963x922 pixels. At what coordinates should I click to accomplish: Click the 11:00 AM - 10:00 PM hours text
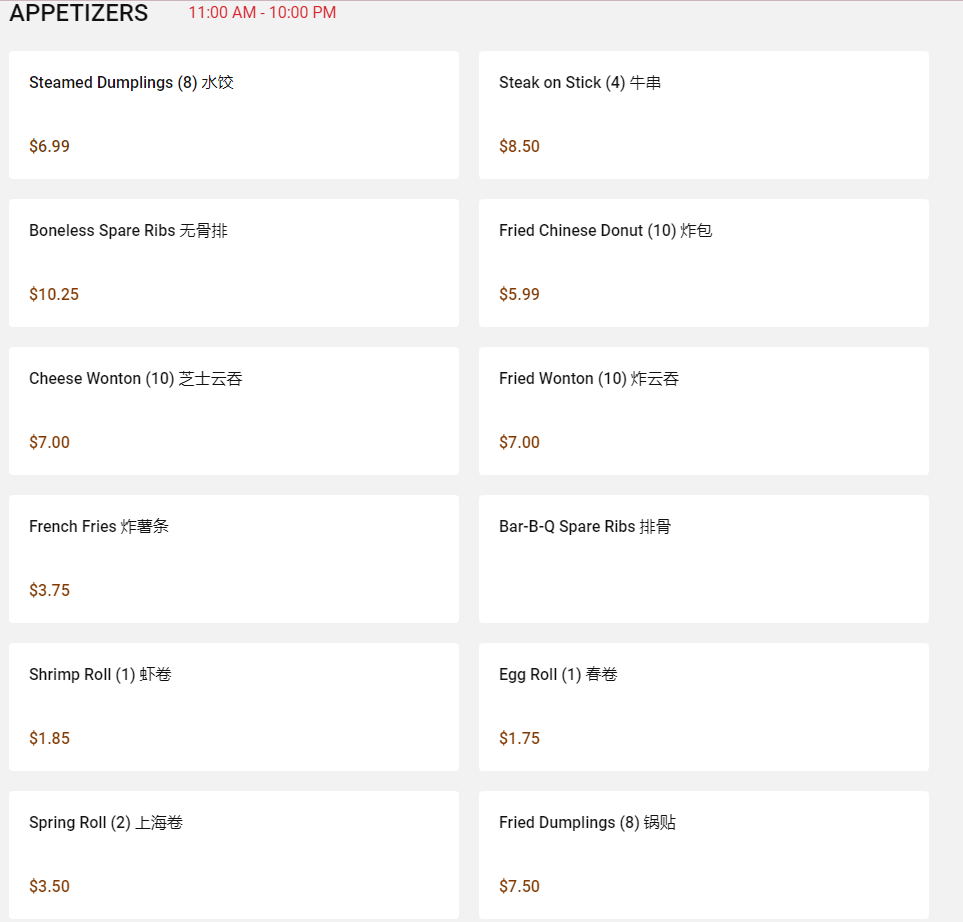(262, 13)
